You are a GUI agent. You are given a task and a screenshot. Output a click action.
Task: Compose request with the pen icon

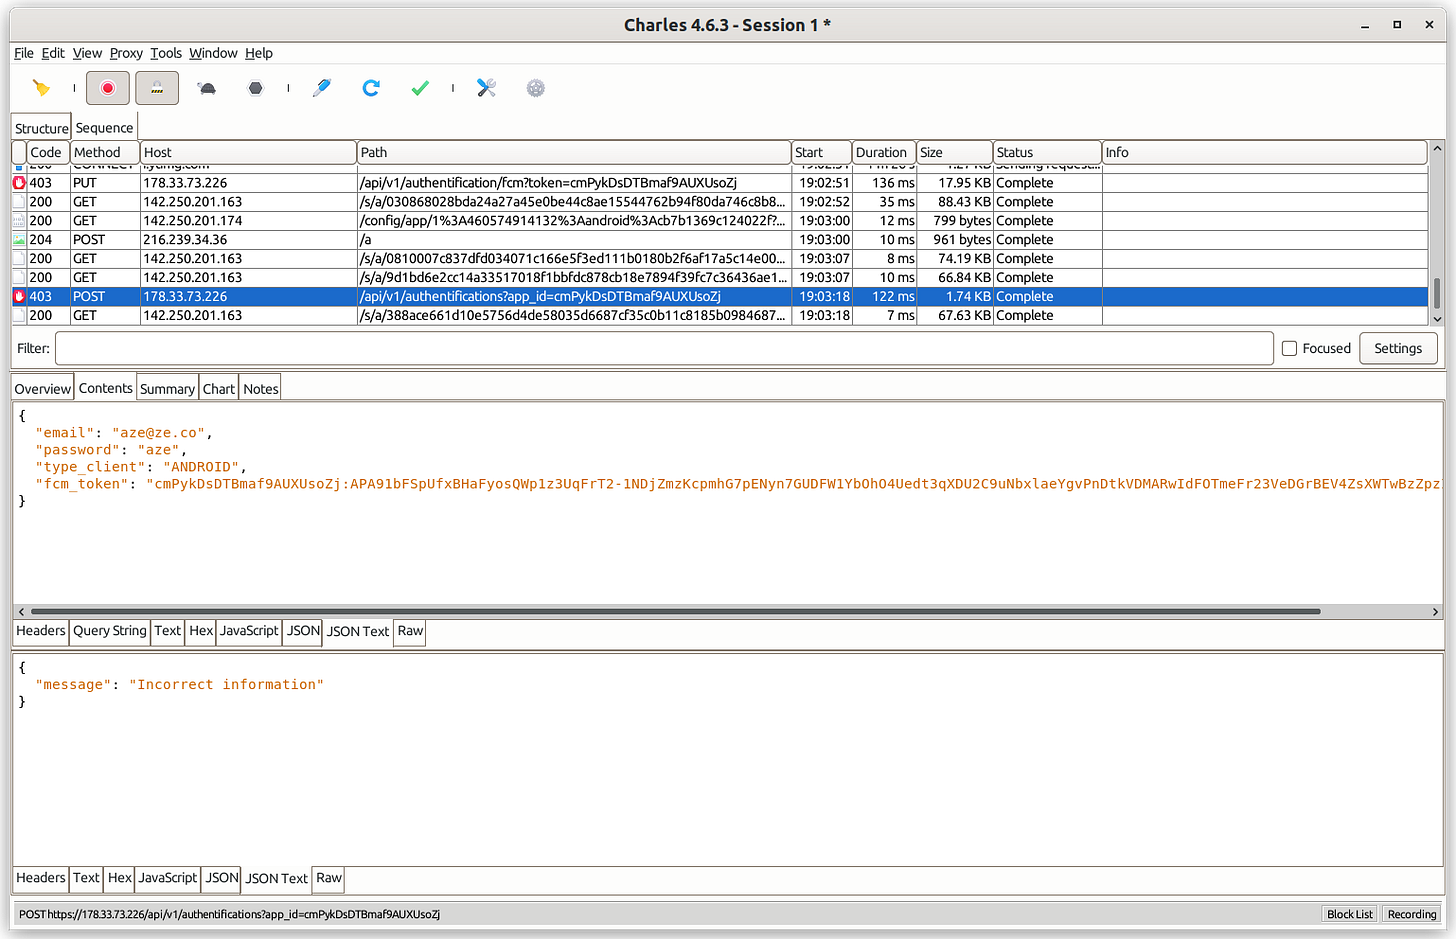click(x=322, y=88)
